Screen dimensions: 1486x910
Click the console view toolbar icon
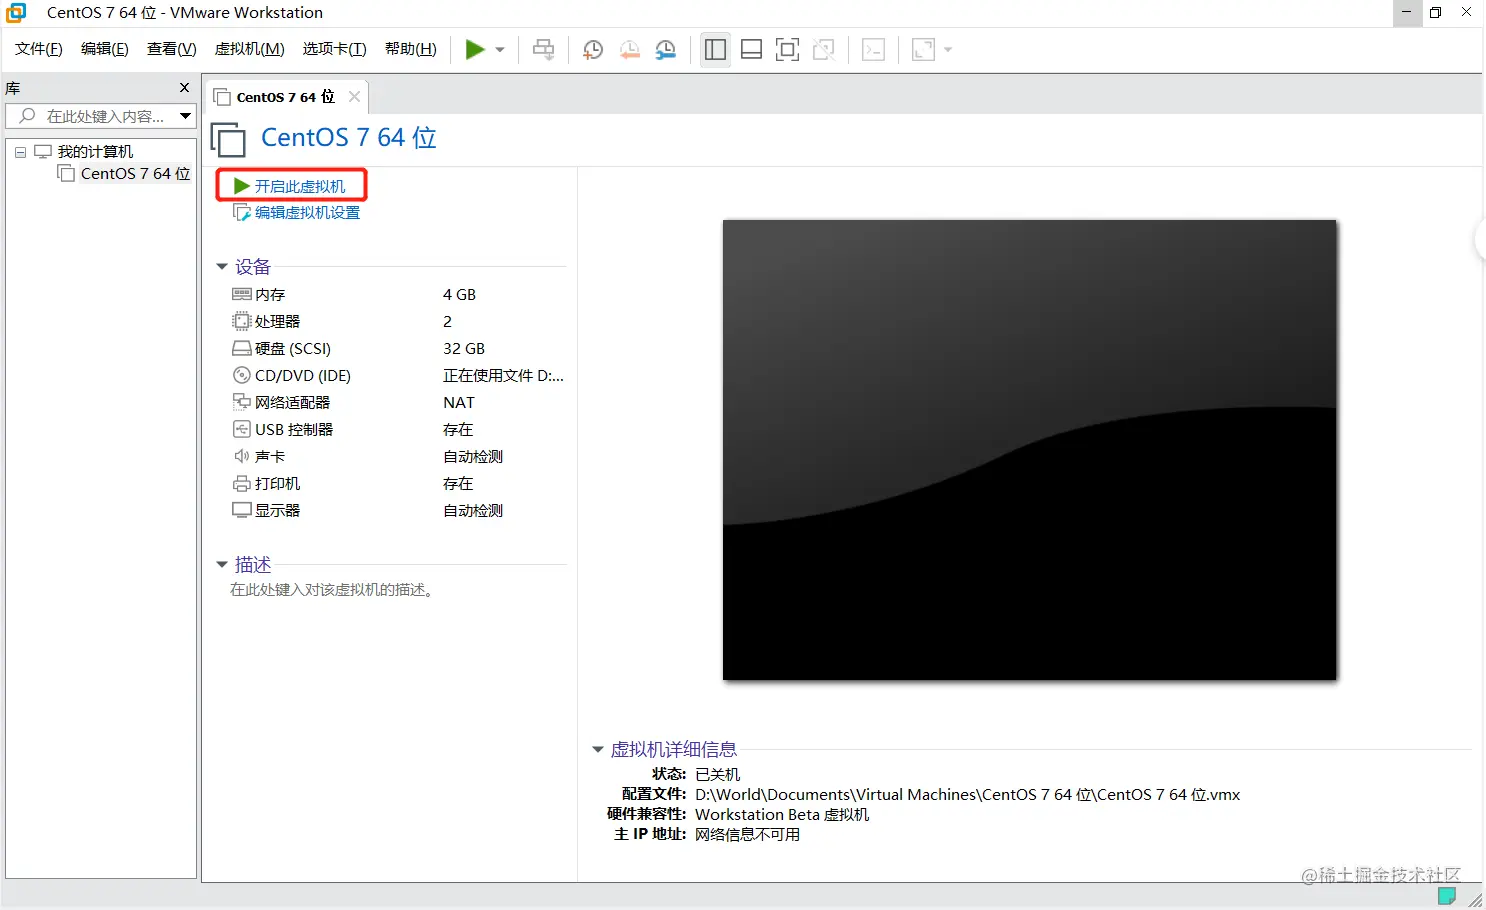click(x=873, y=49)
